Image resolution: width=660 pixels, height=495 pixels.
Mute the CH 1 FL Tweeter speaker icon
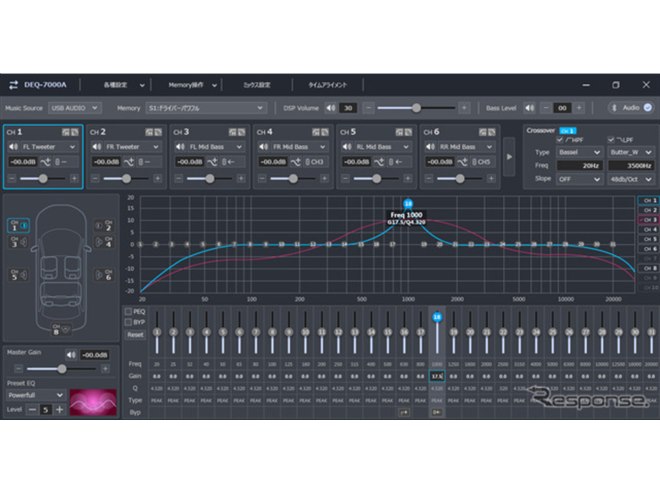[x=13, y=147]
